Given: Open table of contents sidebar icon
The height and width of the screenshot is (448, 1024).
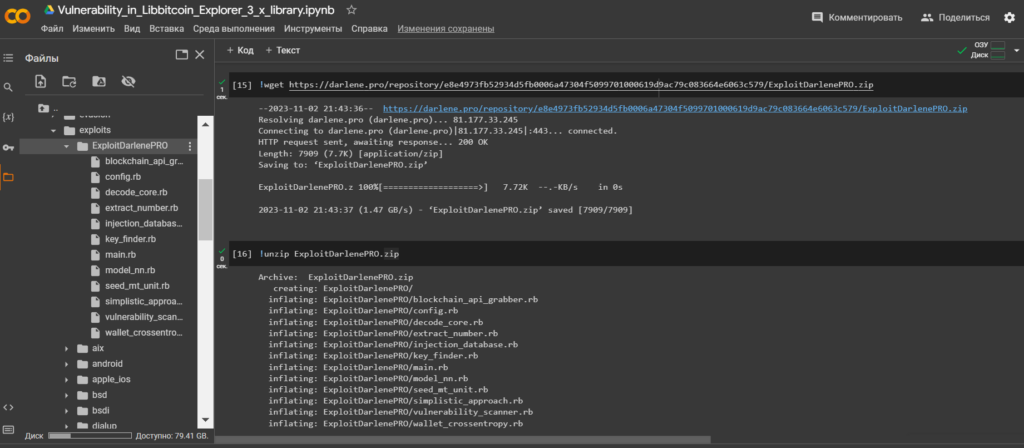Looking at the screenshot, I should [8, 58].
